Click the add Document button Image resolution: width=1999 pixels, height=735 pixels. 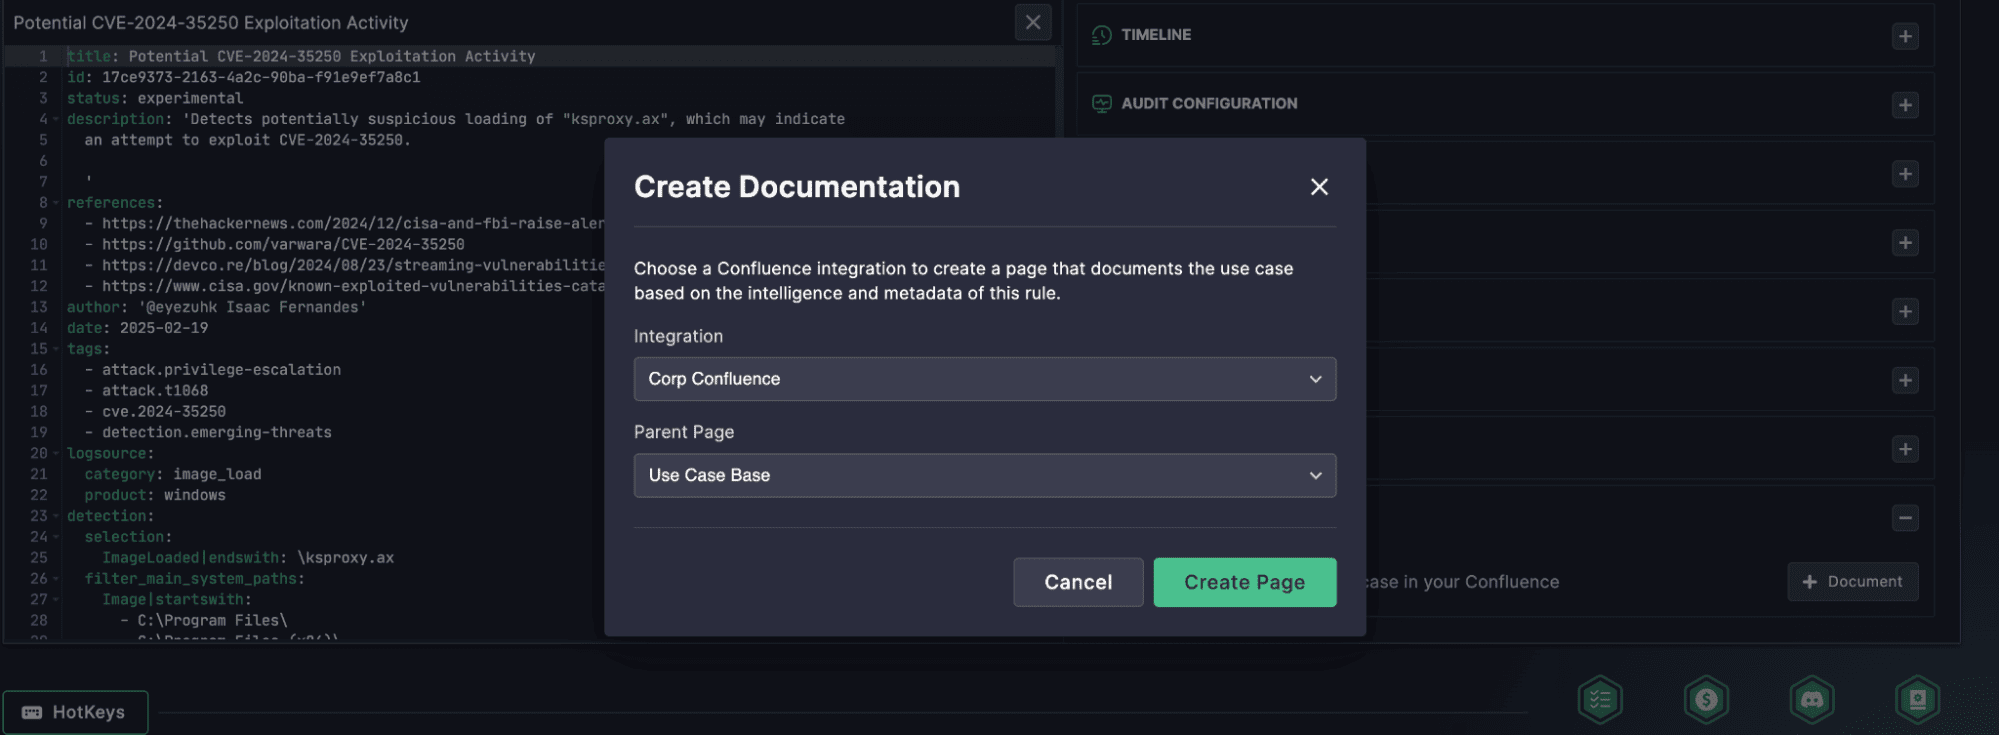click(x=1852, y=582)
